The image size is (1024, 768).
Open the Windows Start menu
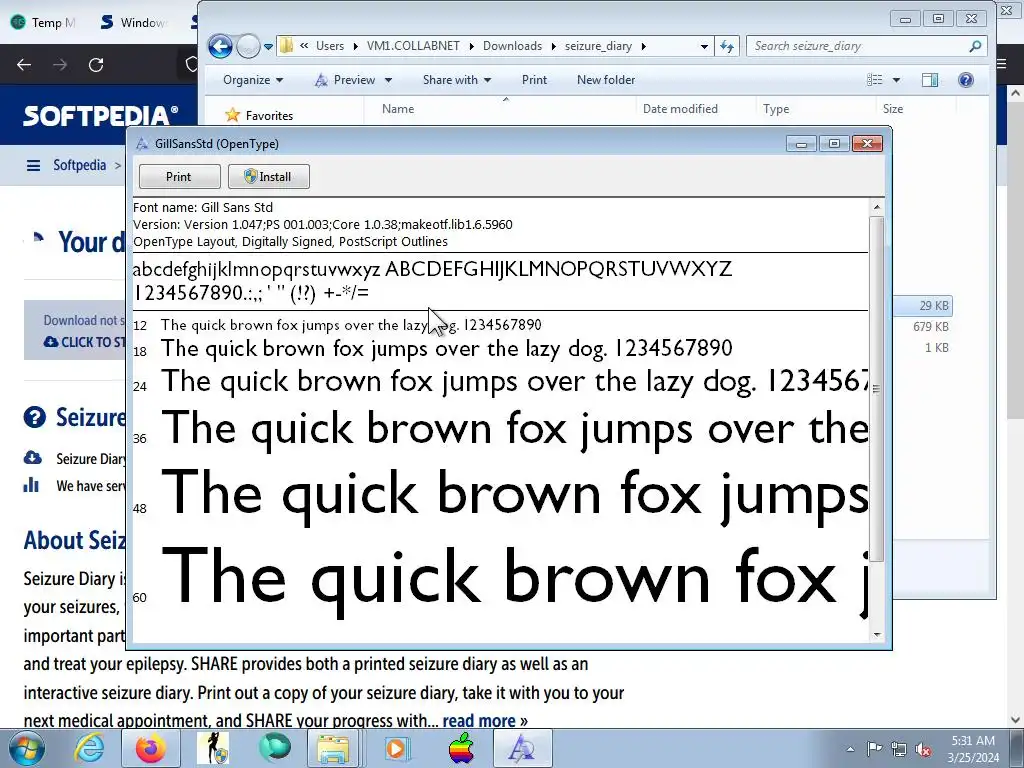click(27, 748)
